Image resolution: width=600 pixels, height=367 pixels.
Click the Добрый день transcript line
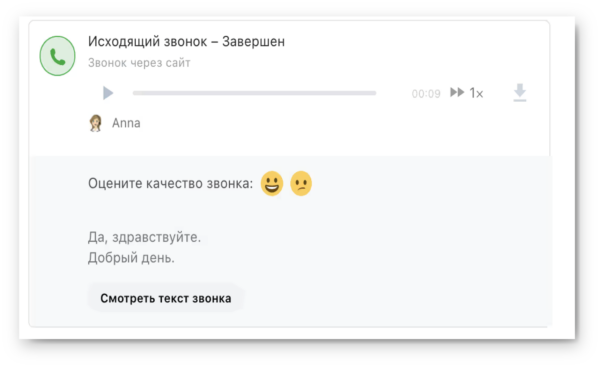[131, 258]
